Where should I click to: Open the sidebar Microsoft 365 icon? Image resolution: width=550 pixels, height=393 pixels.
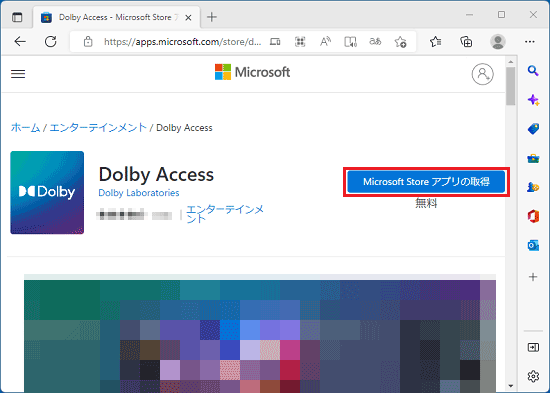click(533, 216)
